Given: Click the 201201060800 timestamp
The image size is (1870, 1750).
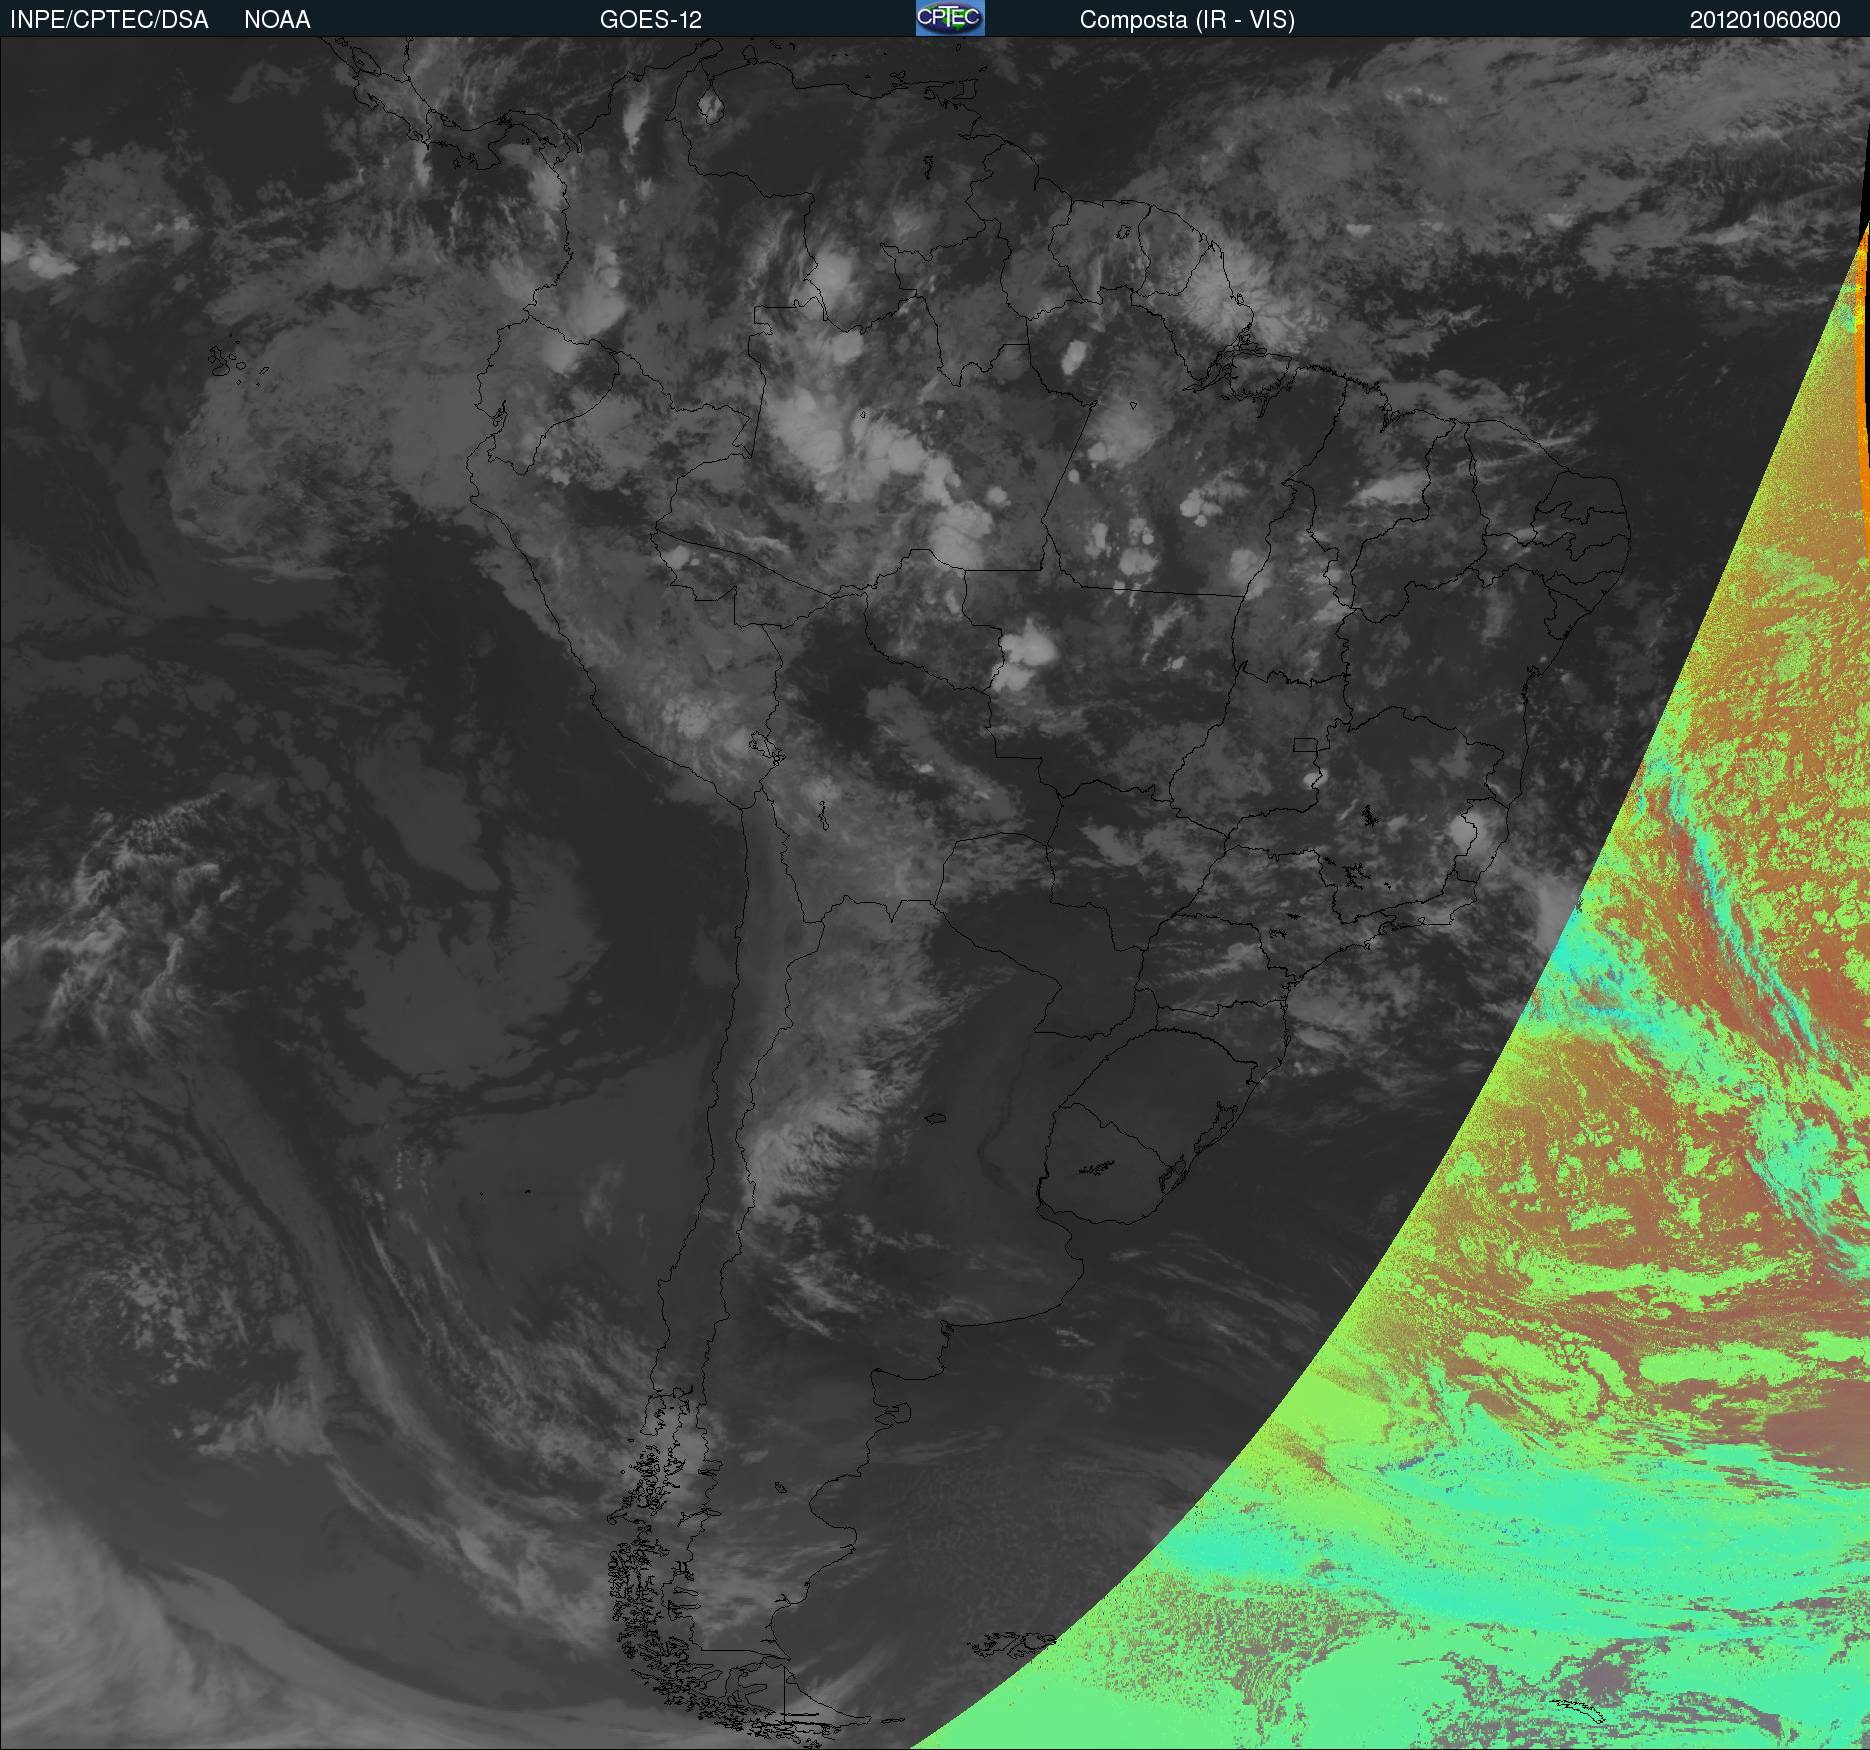Looking at the screenshot, I should [1765, 20].
